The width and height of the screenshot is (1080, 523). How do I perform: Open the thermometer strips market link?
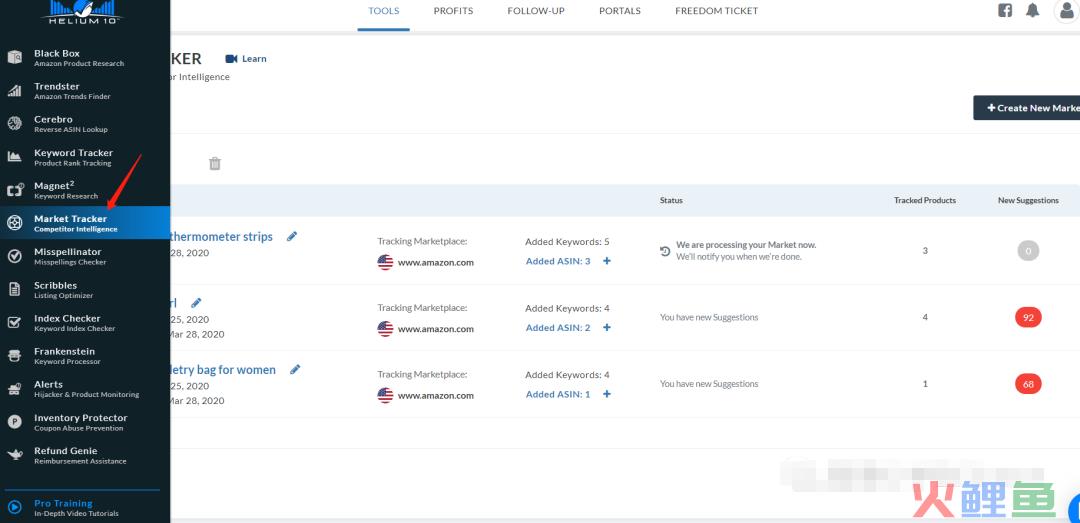click(220, 236)
